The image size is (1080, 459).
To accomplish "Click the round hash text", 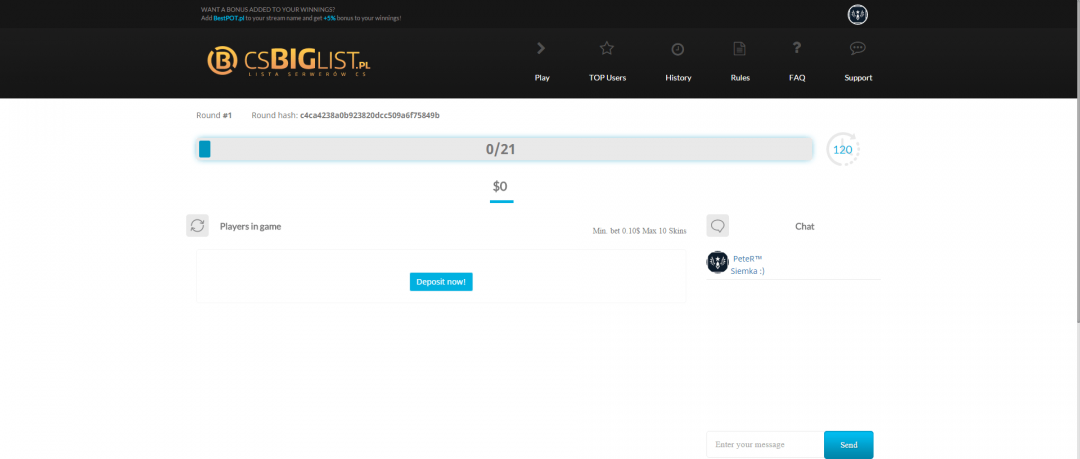I will [x=369, y=116].
